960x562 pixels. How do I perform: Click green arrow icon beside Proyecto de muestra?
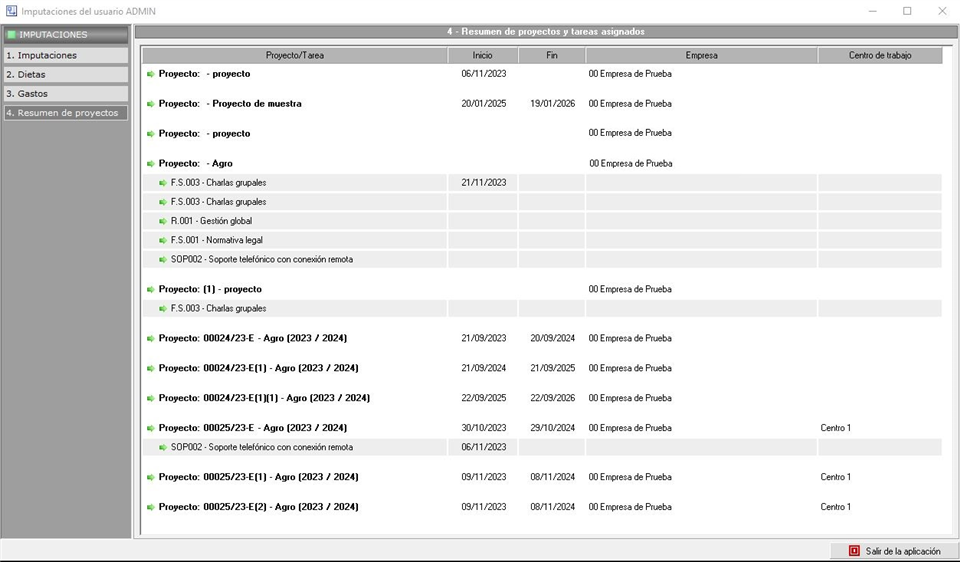pos(151,104)
